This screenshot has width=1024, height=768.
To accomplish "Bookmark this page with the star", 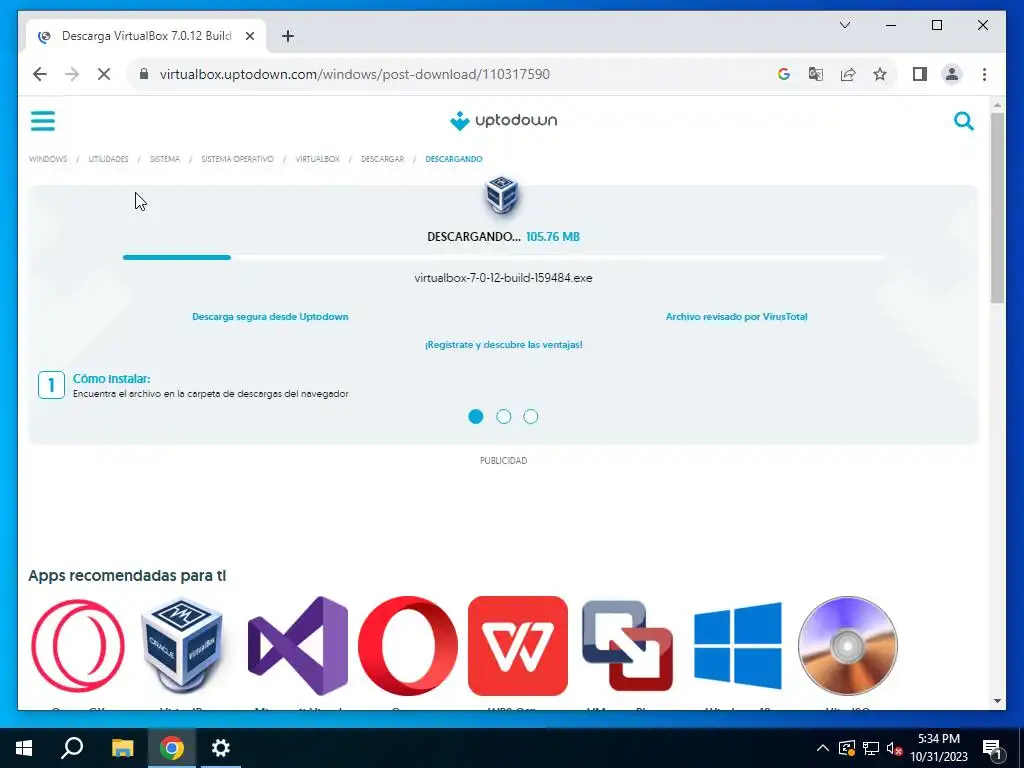I will pos(880,74).
